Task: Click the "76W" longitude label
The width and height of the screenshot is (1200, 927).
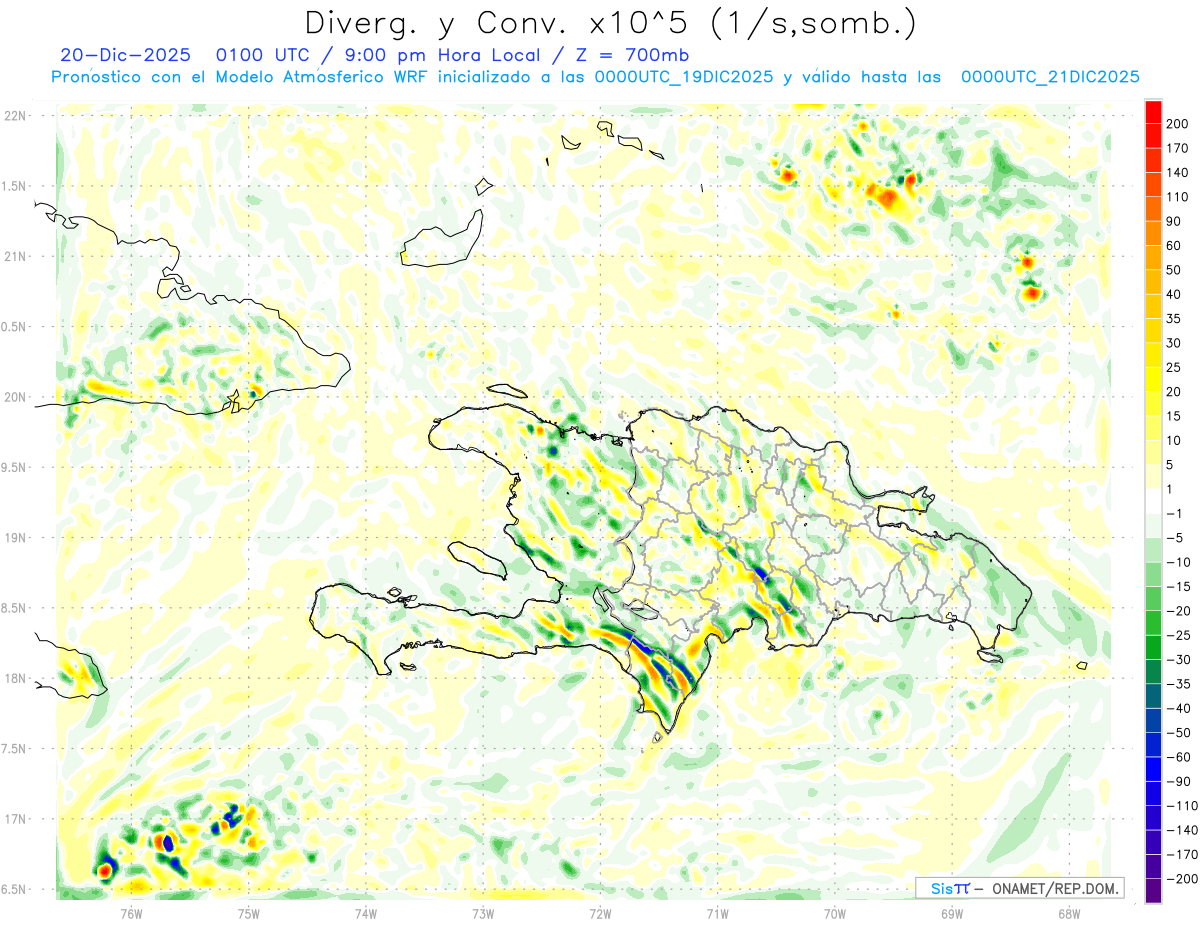Action: pos(131,913)
